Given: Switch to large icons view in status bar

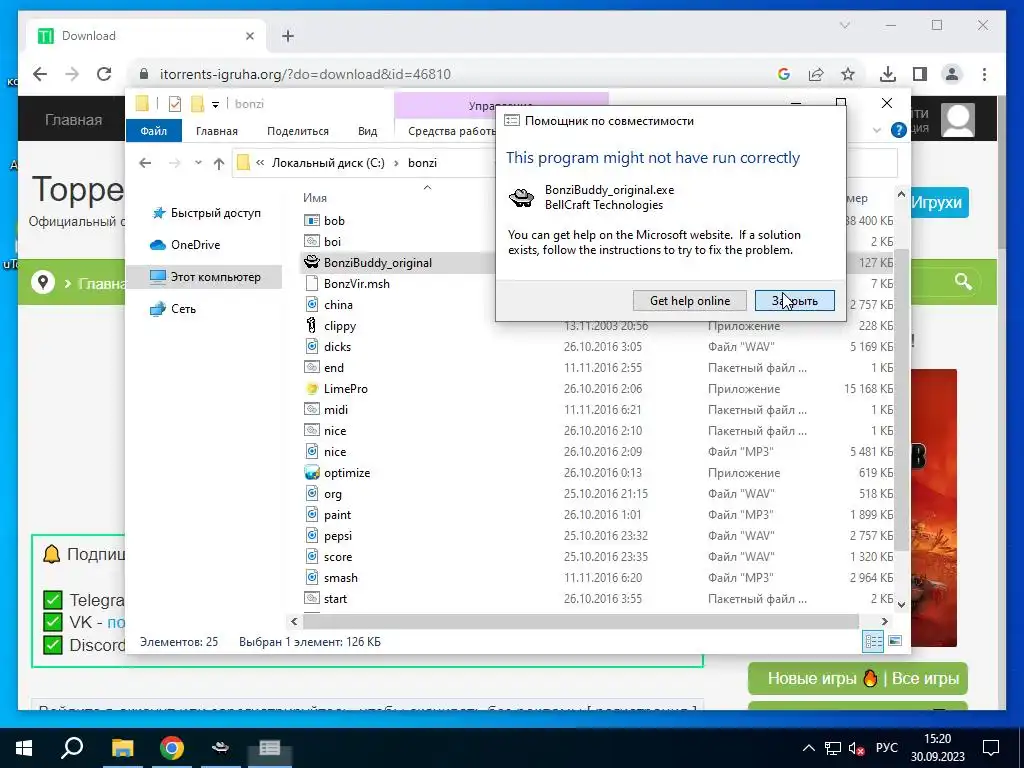Looking at the screenshot, I should (x=895, y=641).
